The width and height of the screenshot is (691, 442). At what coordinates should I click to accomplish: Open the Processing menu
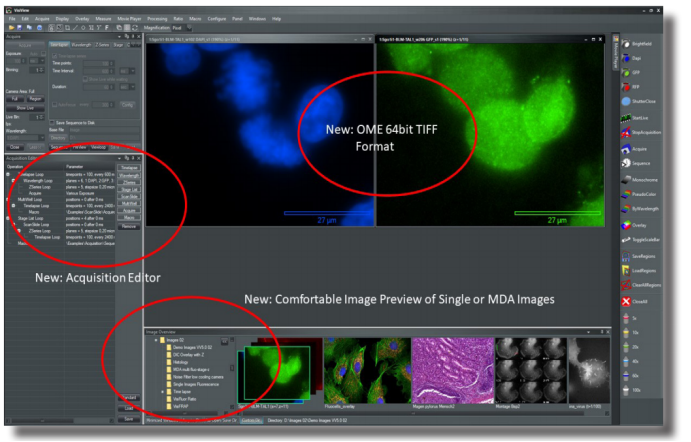[x=157, y=18]
